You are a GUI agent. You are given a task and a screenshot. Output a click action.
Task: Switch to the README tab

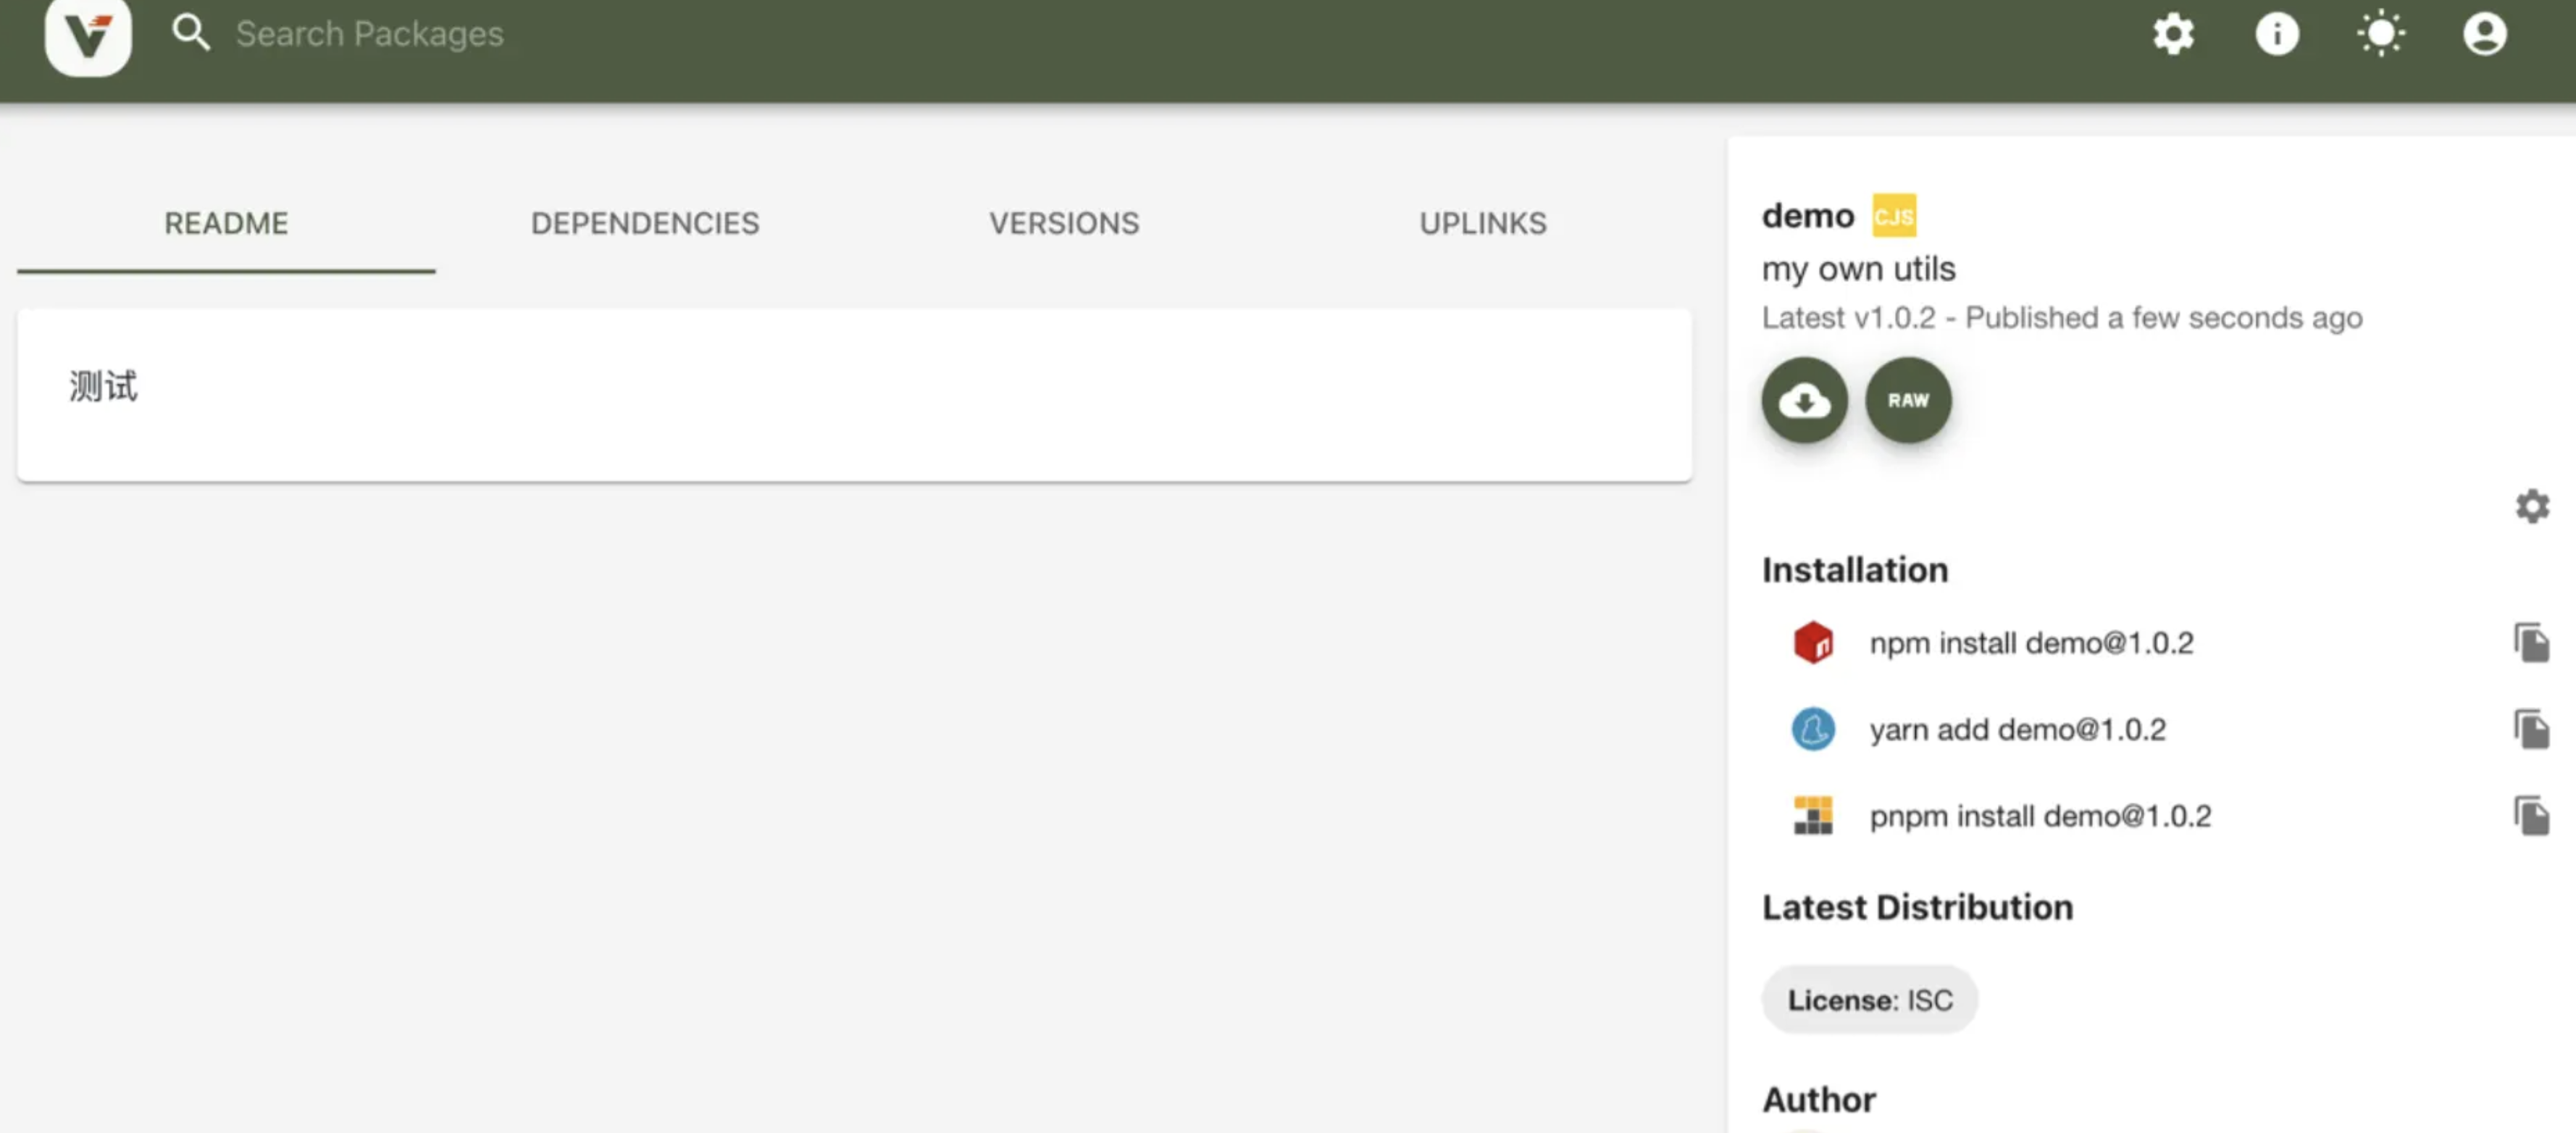pyautogui.click(x=226, y=223)
